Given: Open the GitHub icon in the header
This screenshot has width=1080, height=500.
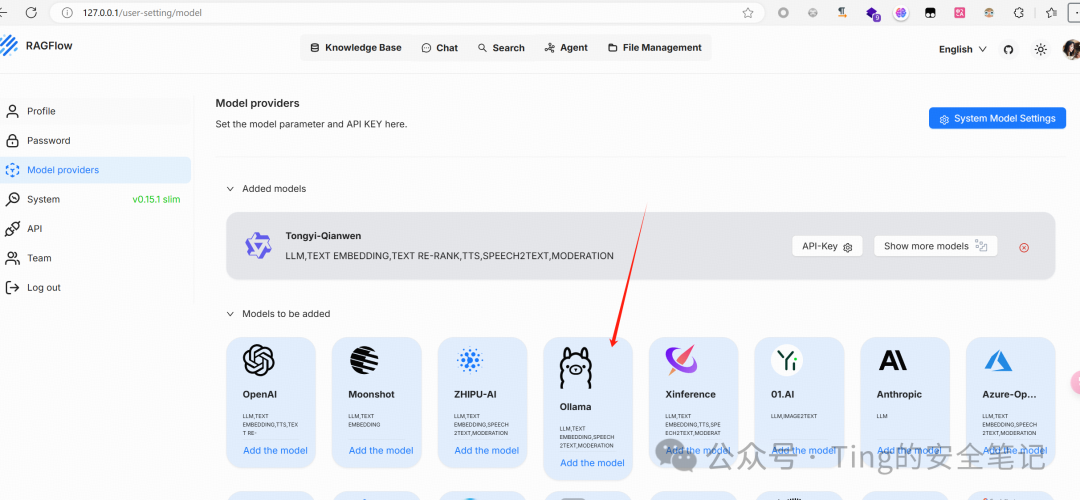Looking at the screenshot, I should click(x=1008, y=50).
